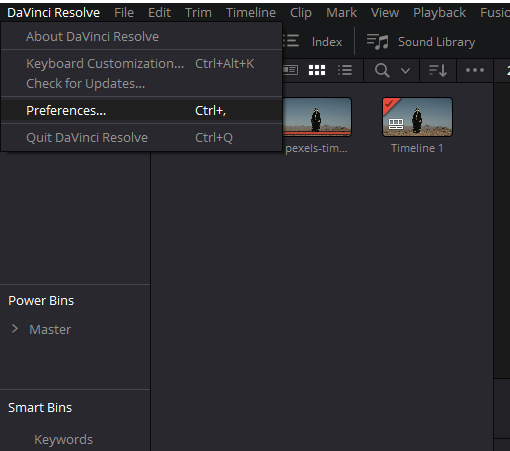Open the Index panel icon
This screenshot has height=451, width=510.
pyautogui.click(x=291, y=41)
